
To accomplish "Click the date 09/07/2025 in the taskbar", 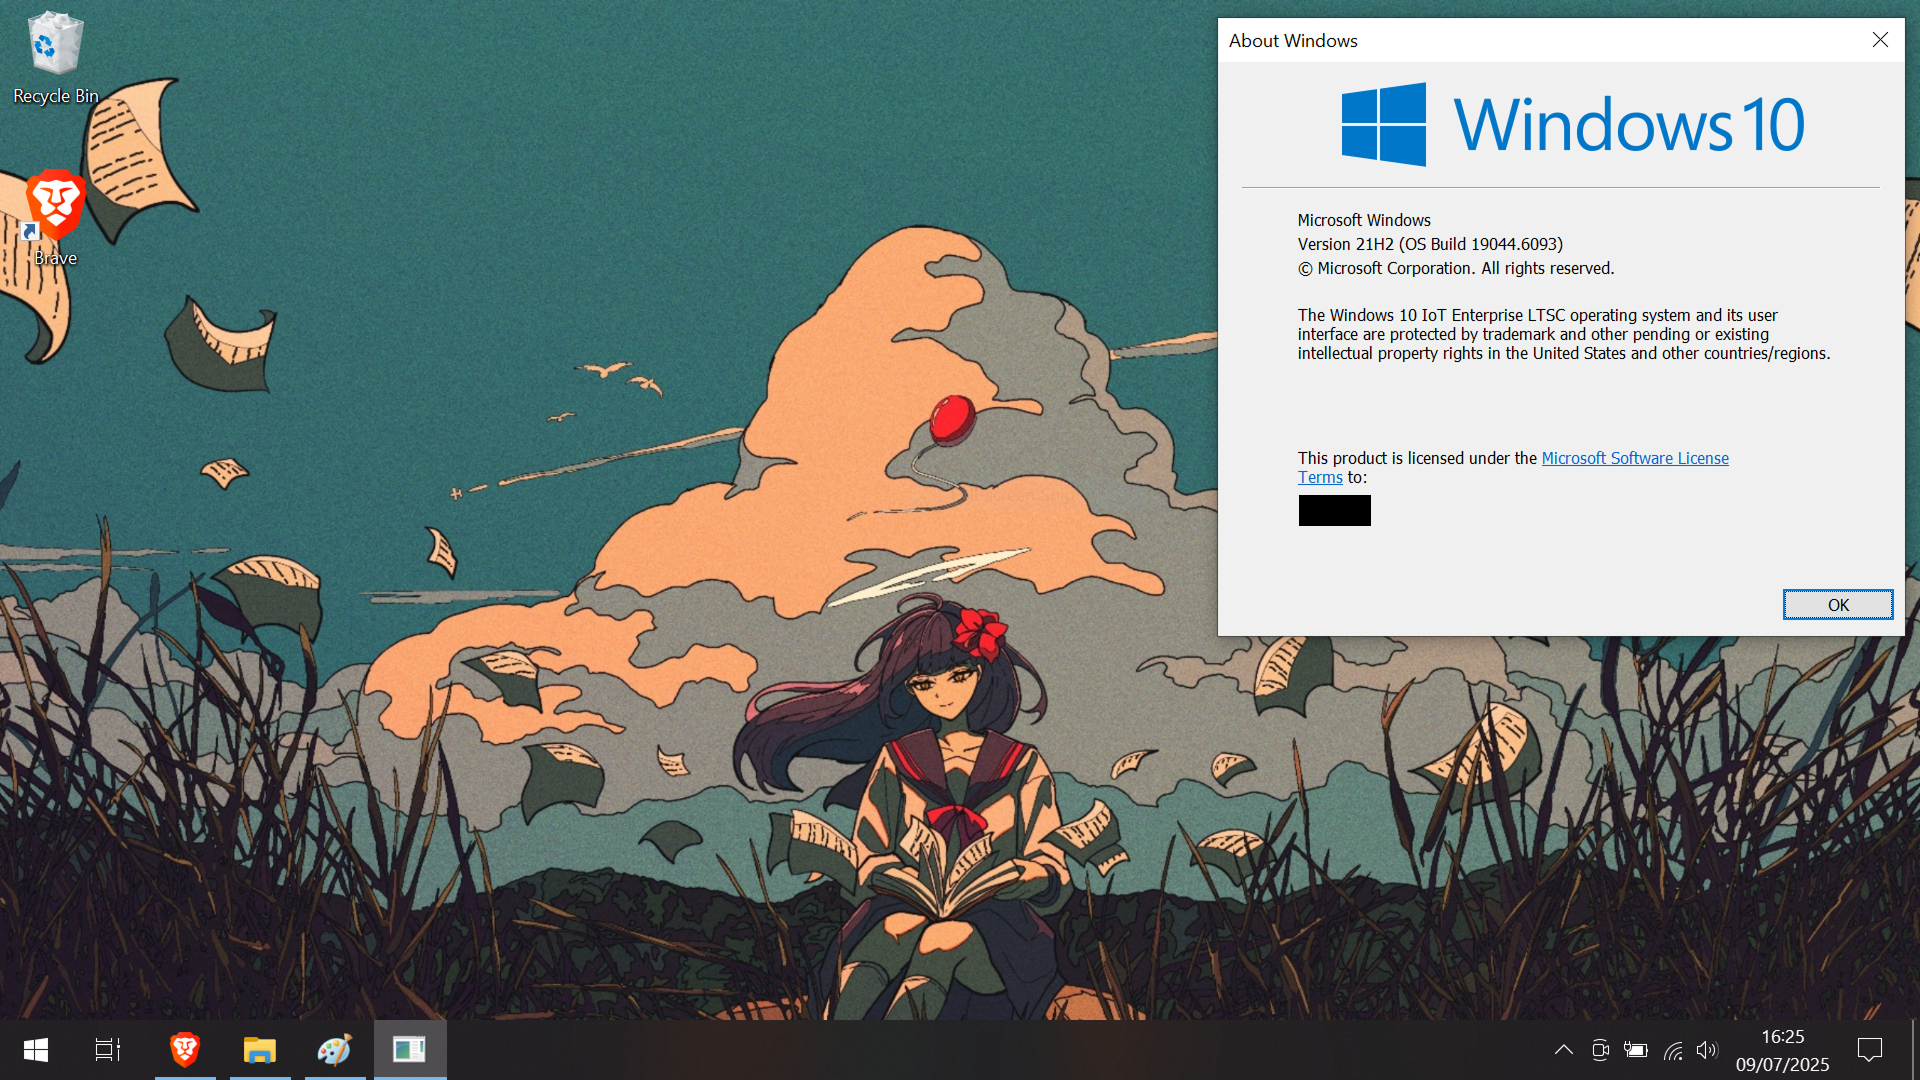I will click(1782, 1065).
